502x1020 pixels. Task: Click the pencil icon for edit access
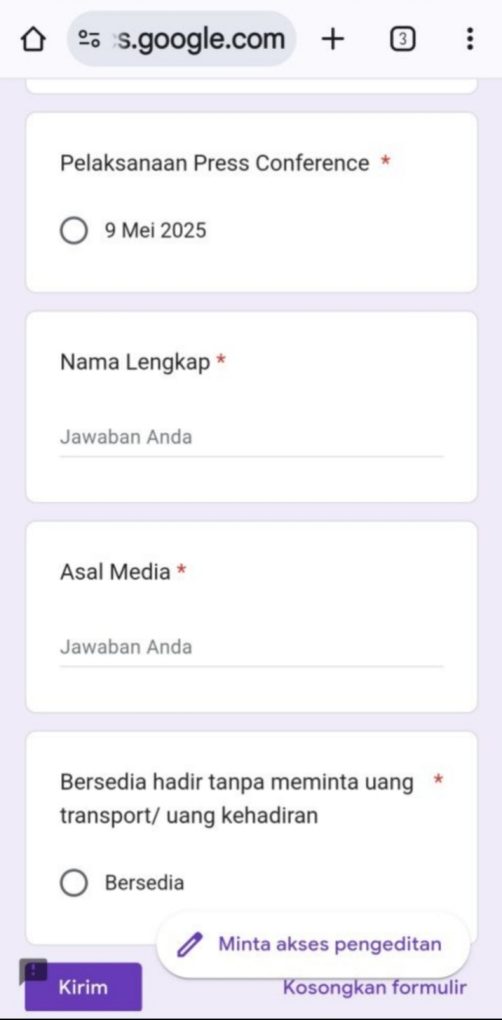click(190, 945)
